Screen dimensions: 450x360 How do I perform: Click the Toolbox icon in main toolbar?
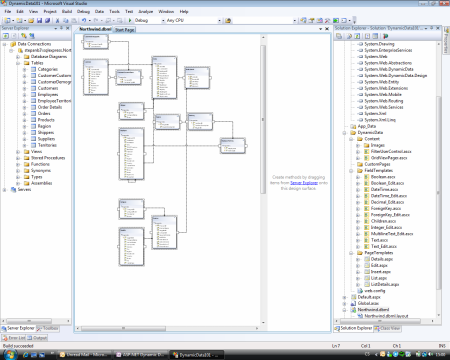click(328, 20)
